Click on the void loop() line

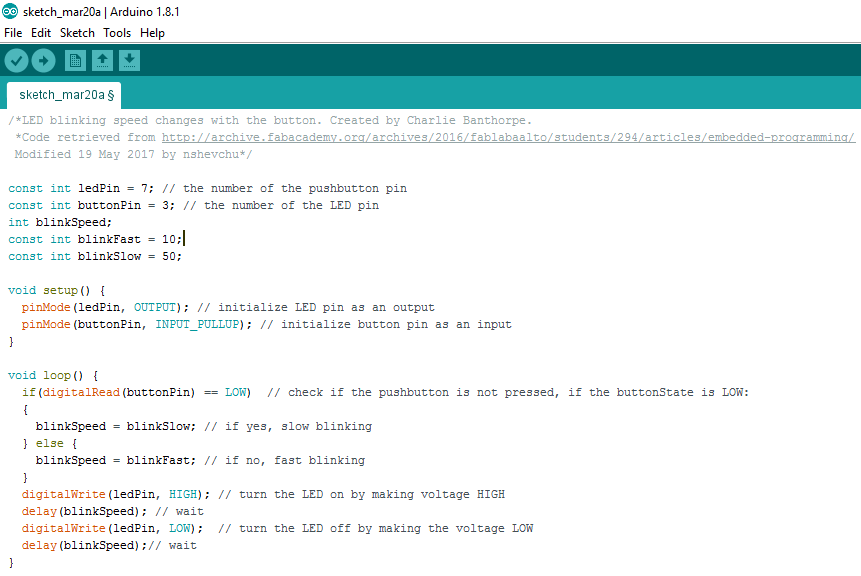click(53, 376)
